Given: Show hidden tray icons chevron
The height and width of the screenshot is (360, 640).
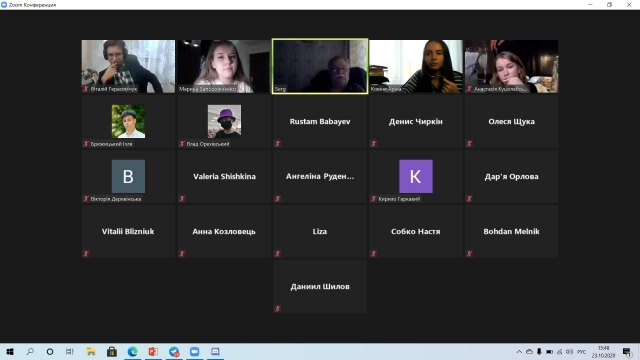Looking at the screenshot, I should click(x=519, y=352).
